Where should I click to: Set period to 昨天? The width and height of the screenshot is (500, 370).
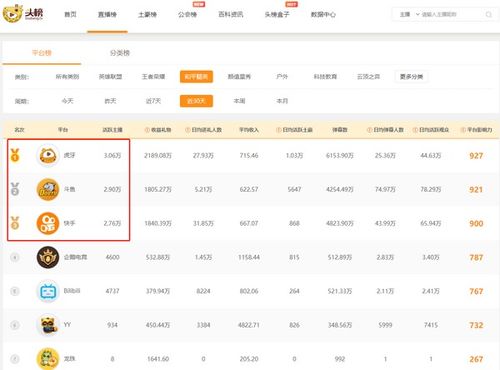click(x=110, y=101)
